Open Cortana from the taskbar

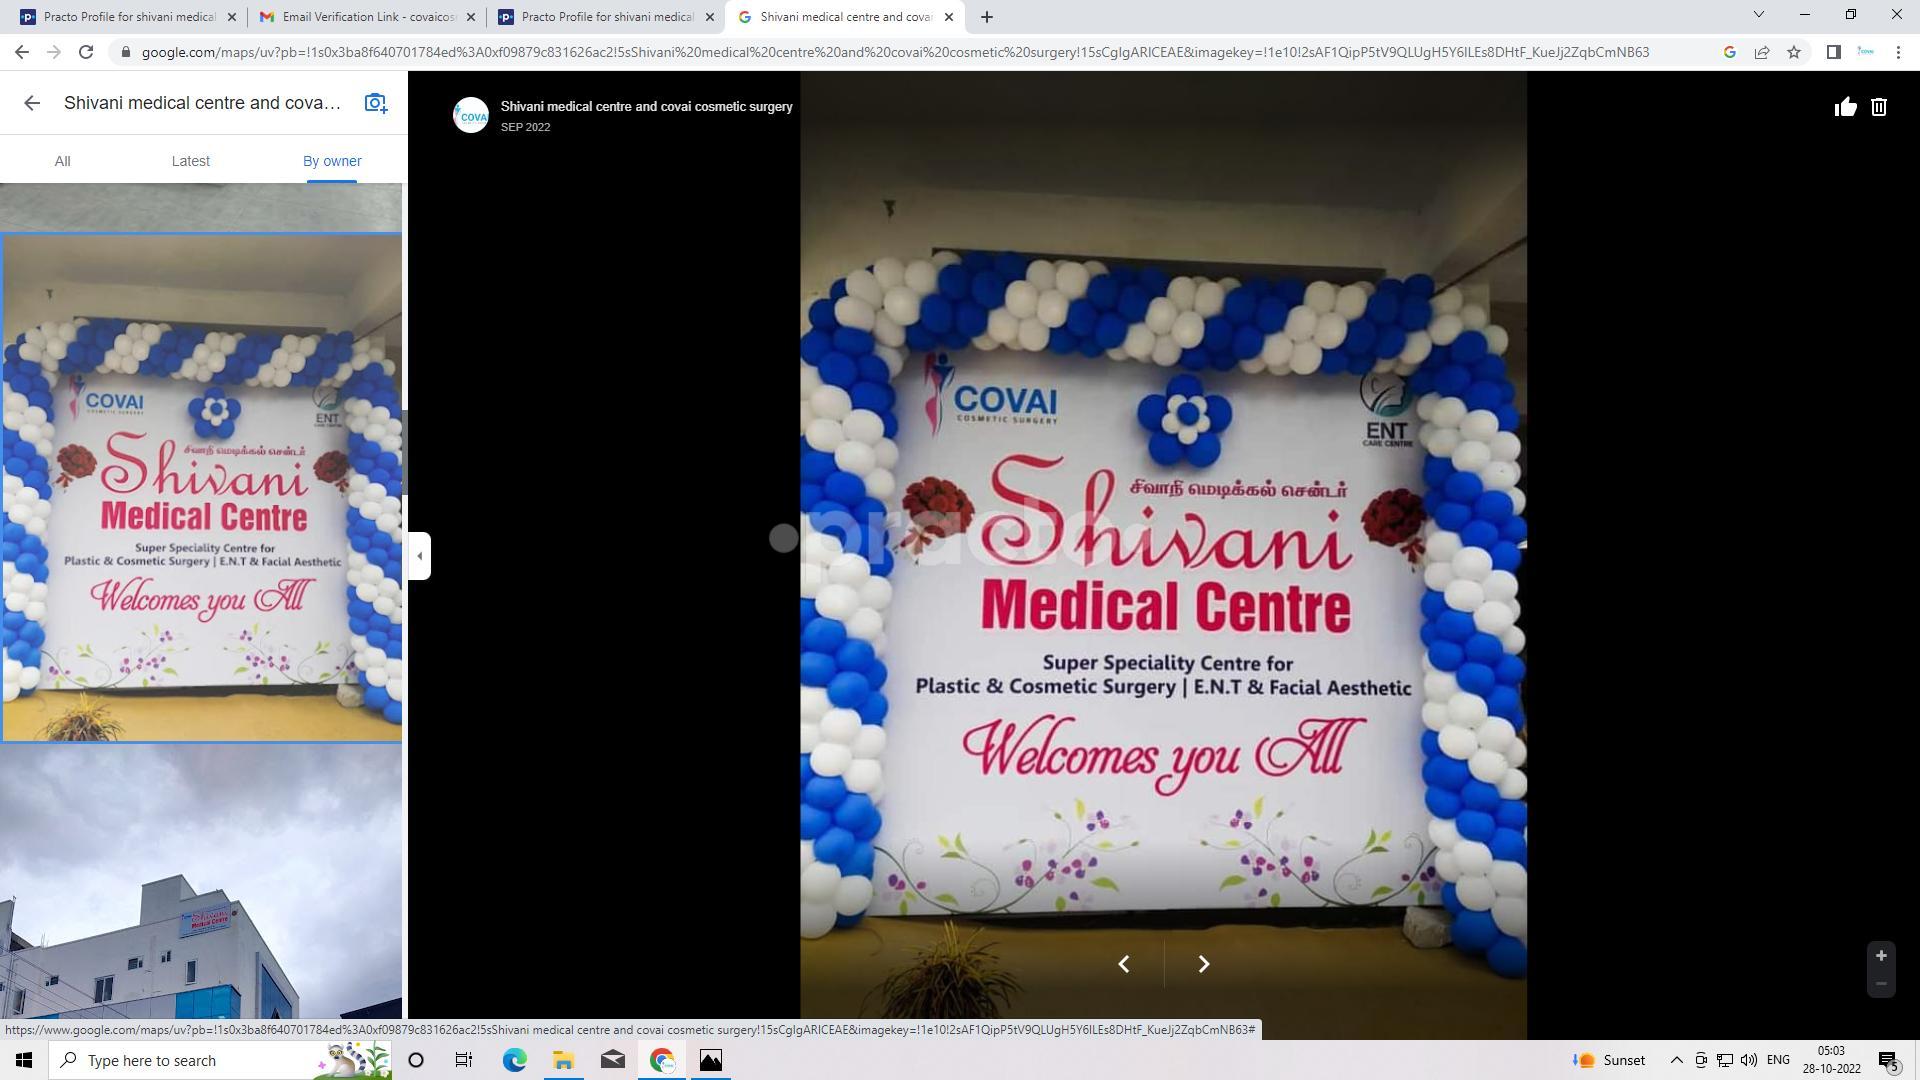tap(416, 1060)
